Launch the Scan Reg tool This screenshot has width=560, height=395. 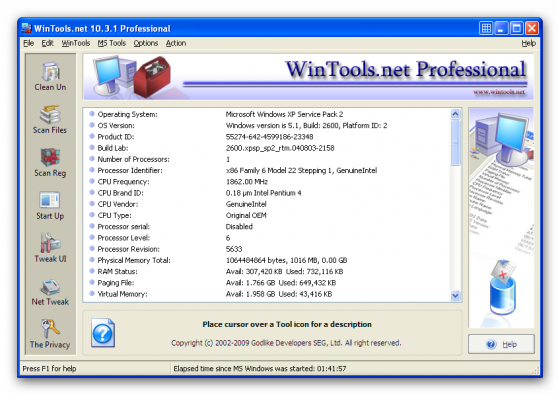click(x=50, y=162)
